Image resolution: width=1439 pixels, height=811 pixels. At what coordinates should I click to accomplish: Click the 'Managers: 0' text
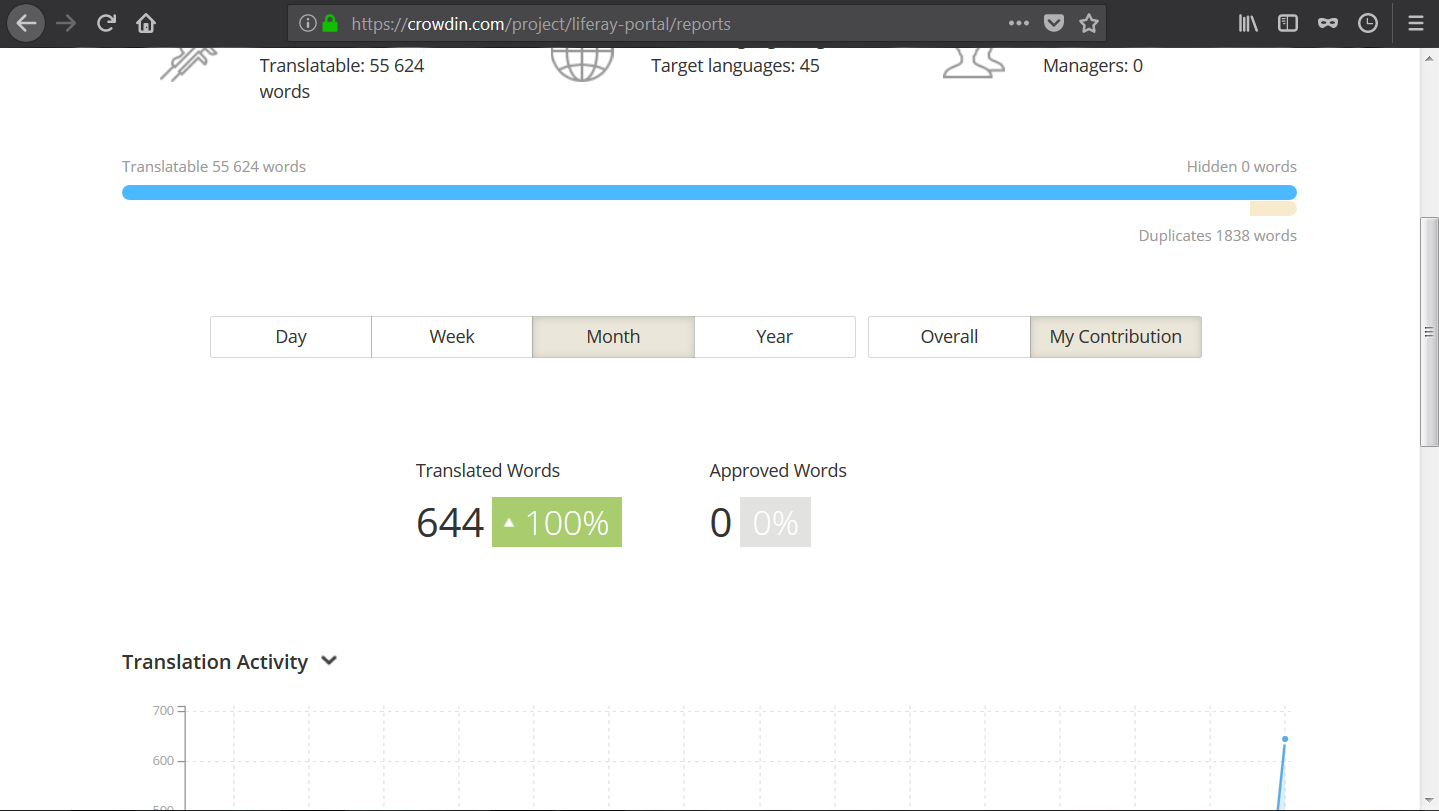(1093, 66)
